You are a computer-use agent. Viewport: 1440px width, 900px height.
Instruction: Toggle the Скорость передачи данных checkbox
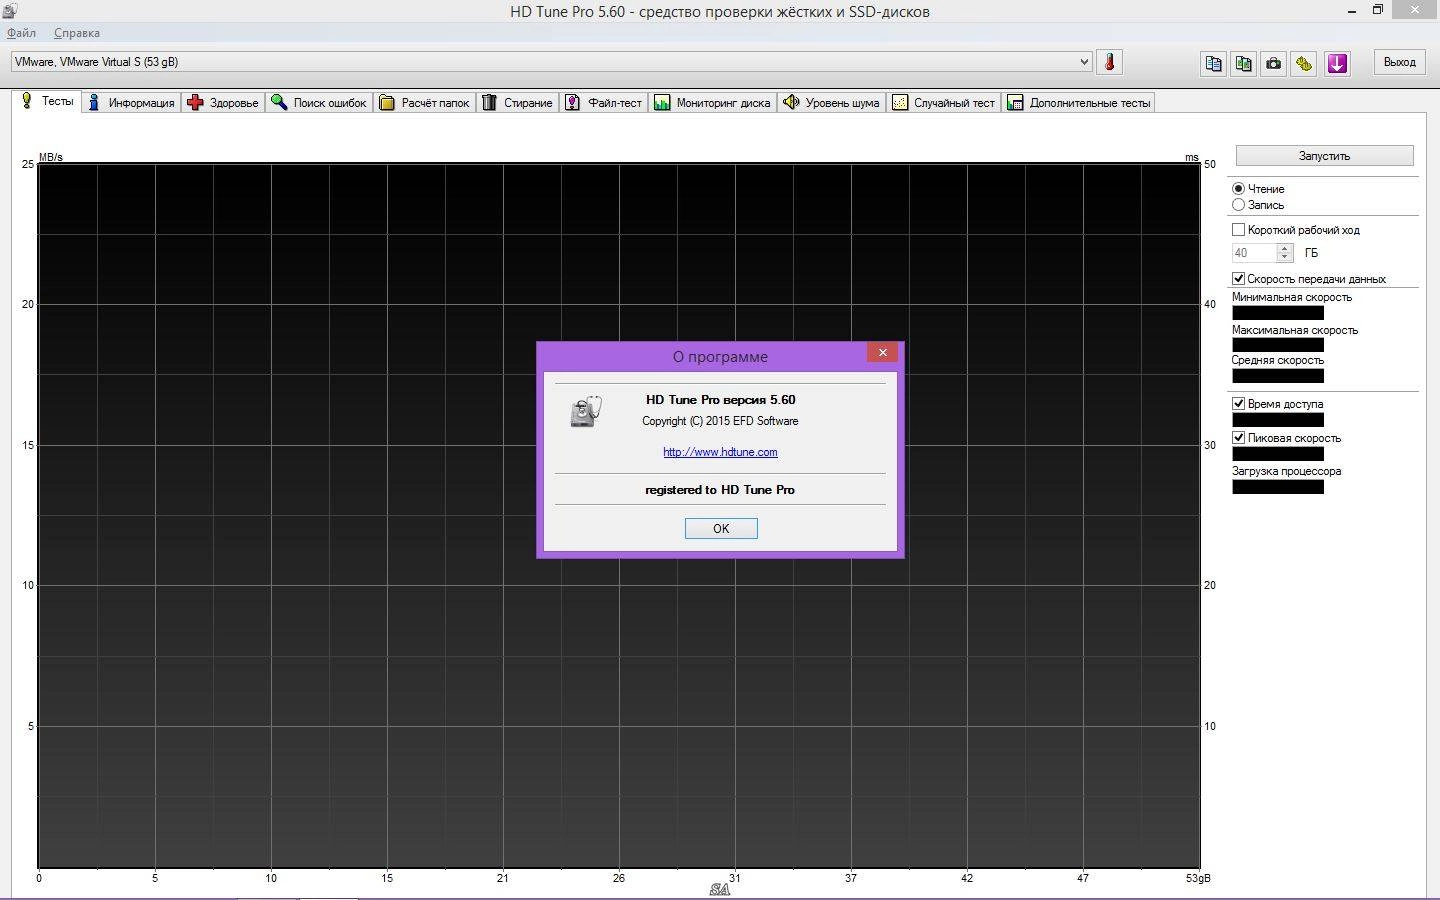point(1238,278)
